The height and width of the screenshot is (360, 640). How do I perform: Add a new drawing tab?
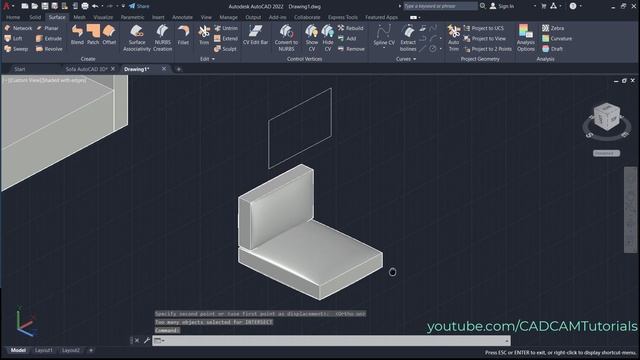178,69
